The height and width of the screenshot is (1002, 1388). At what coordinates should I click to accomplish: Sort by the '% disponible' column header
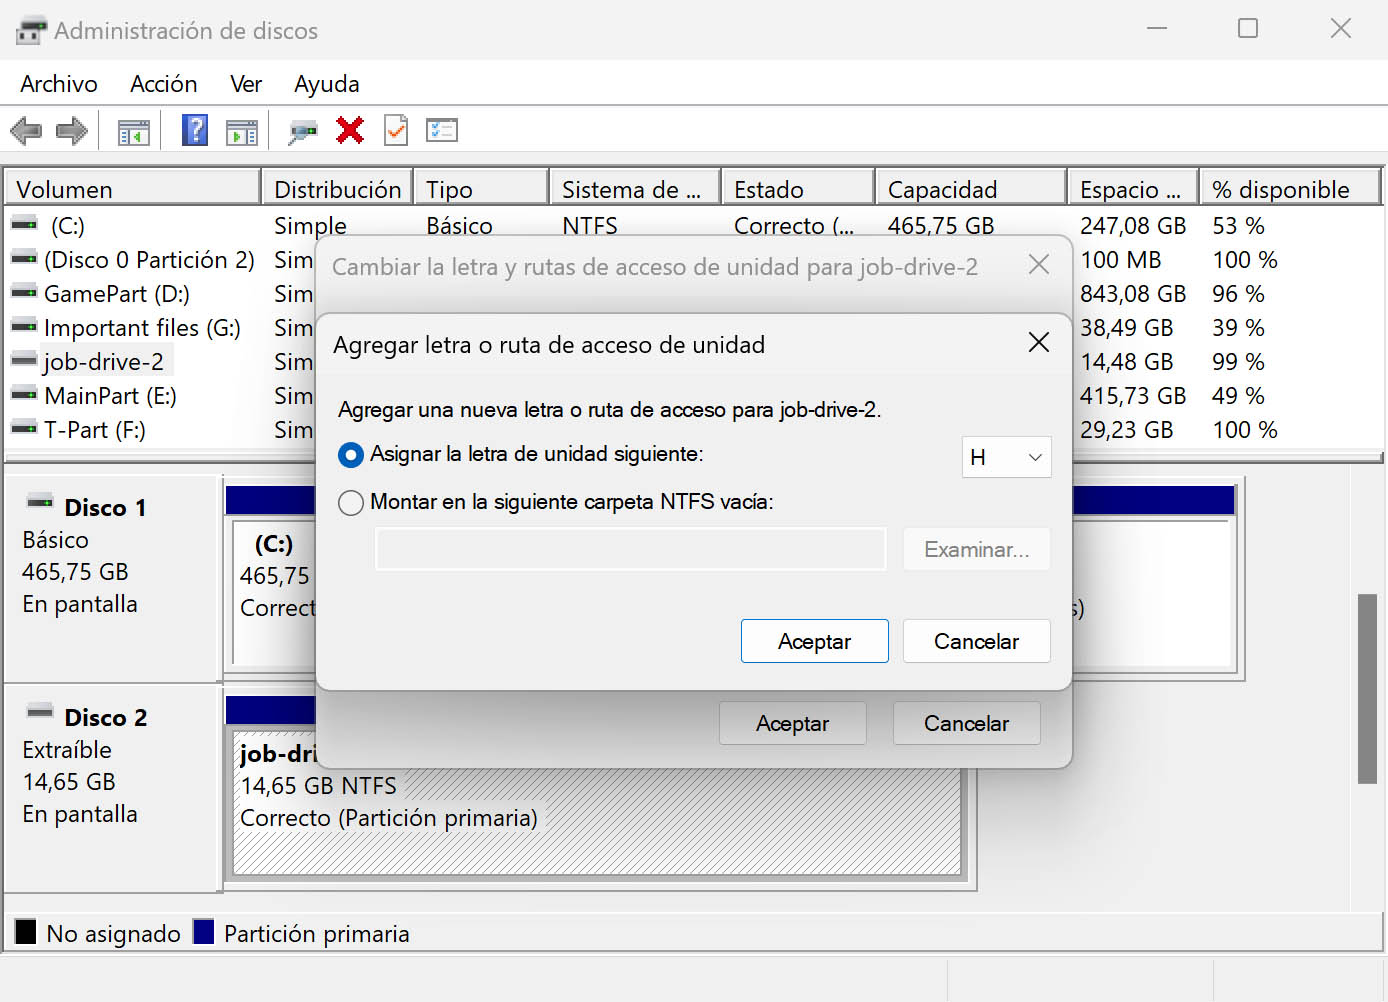(x=1290, y=189)
